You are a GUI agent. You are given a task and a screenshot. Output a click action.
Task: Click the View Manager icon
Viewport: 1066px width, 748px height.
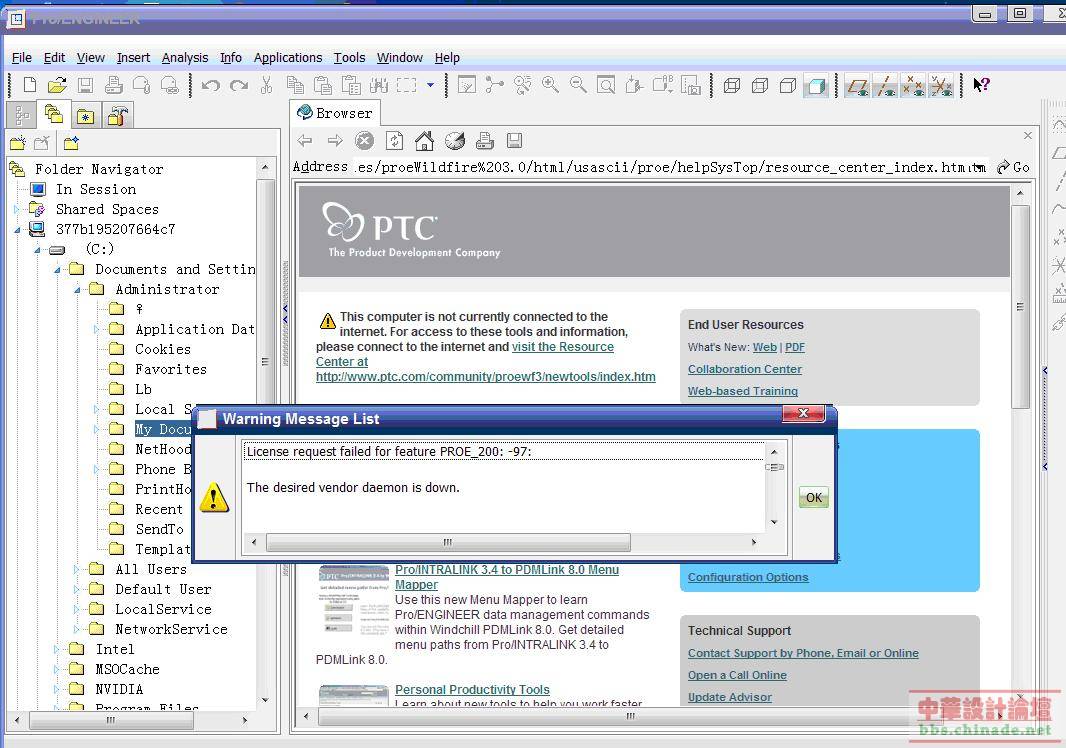[x=691, y=85]
